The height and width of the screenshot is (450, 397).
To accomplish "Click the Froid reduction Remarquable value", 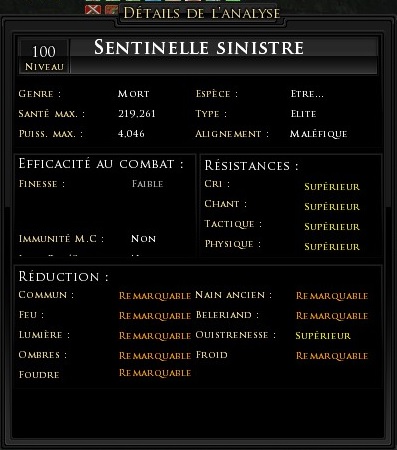I will [x=332, y=356].
